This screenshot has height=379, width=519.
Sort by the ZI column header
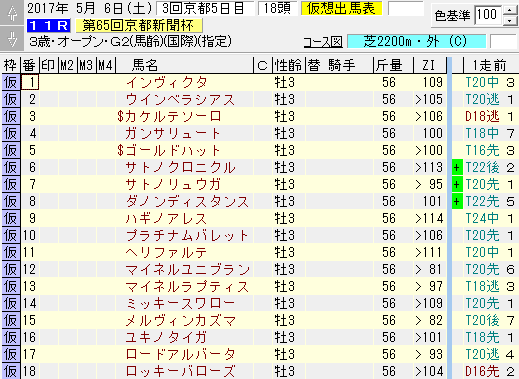click(429, 65)
